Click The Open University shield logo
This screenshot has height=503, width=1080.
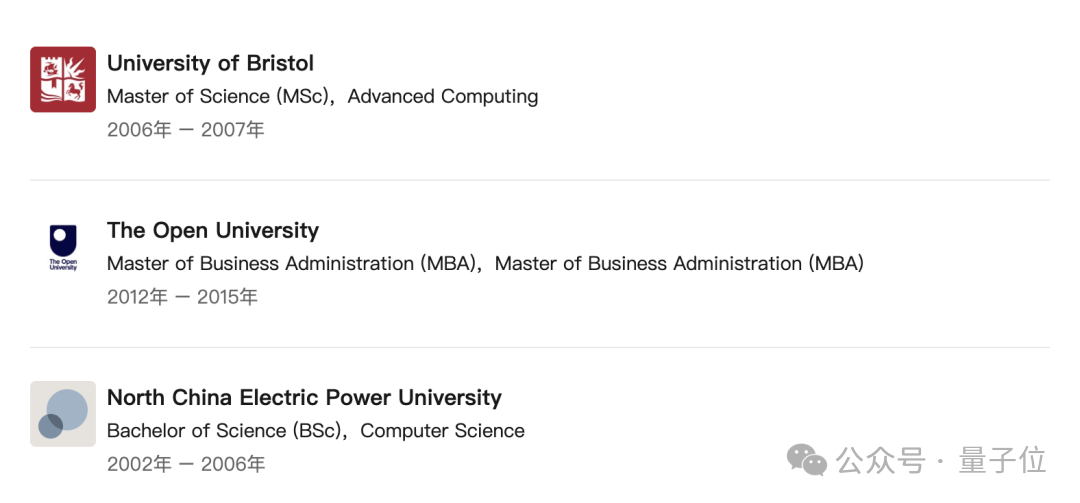click(63, 247)
